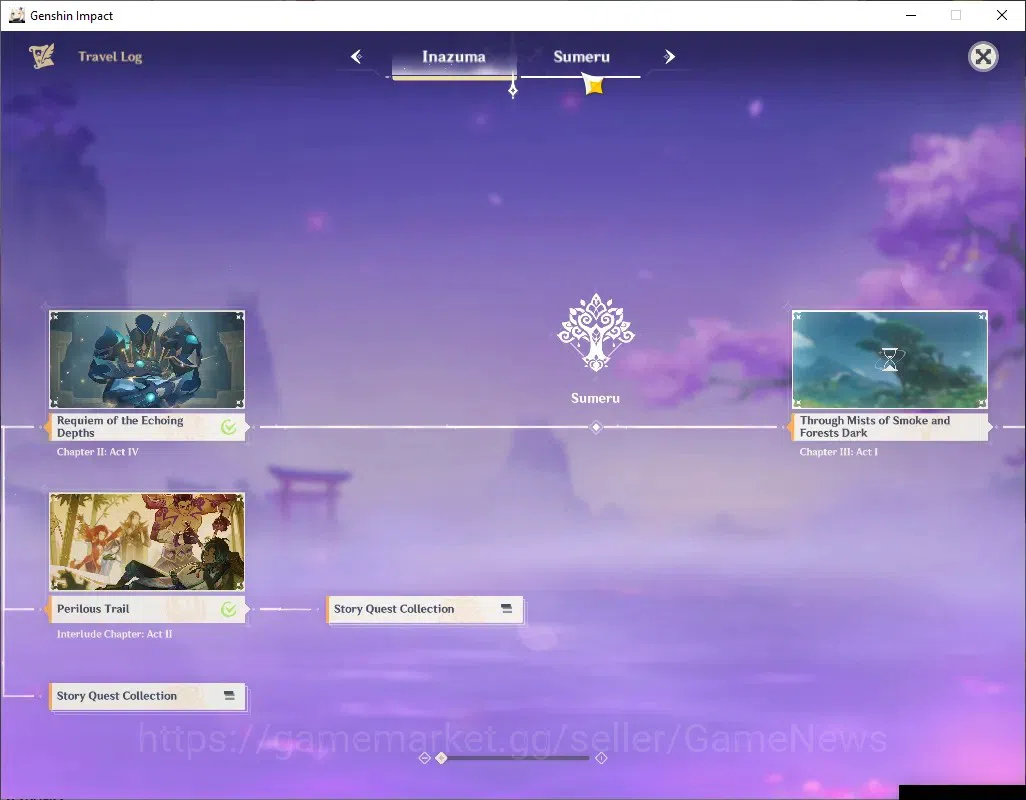Expand the Story Quest Collection beside Perilous Trail
The height and width of the screenshot is (800, 1026).
[x=425, y=610]
